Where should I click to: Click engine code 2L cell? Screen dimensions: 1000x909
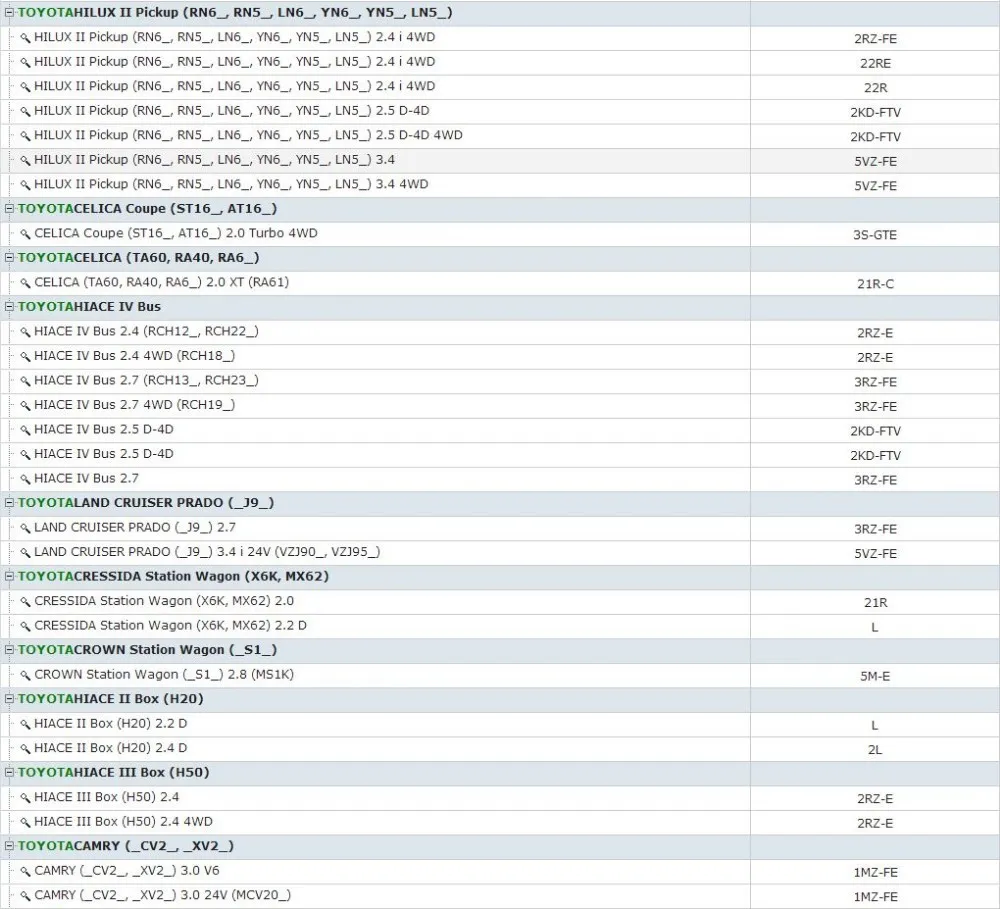coord(875,750)
